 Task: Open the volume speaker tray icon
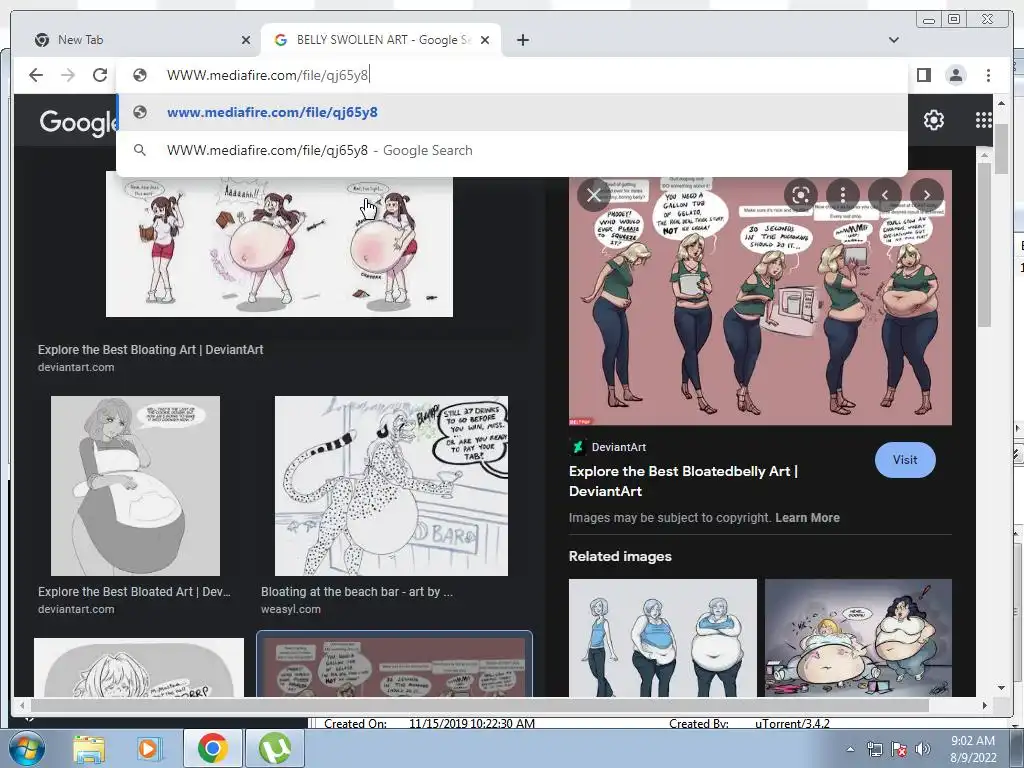click(923, 749)
